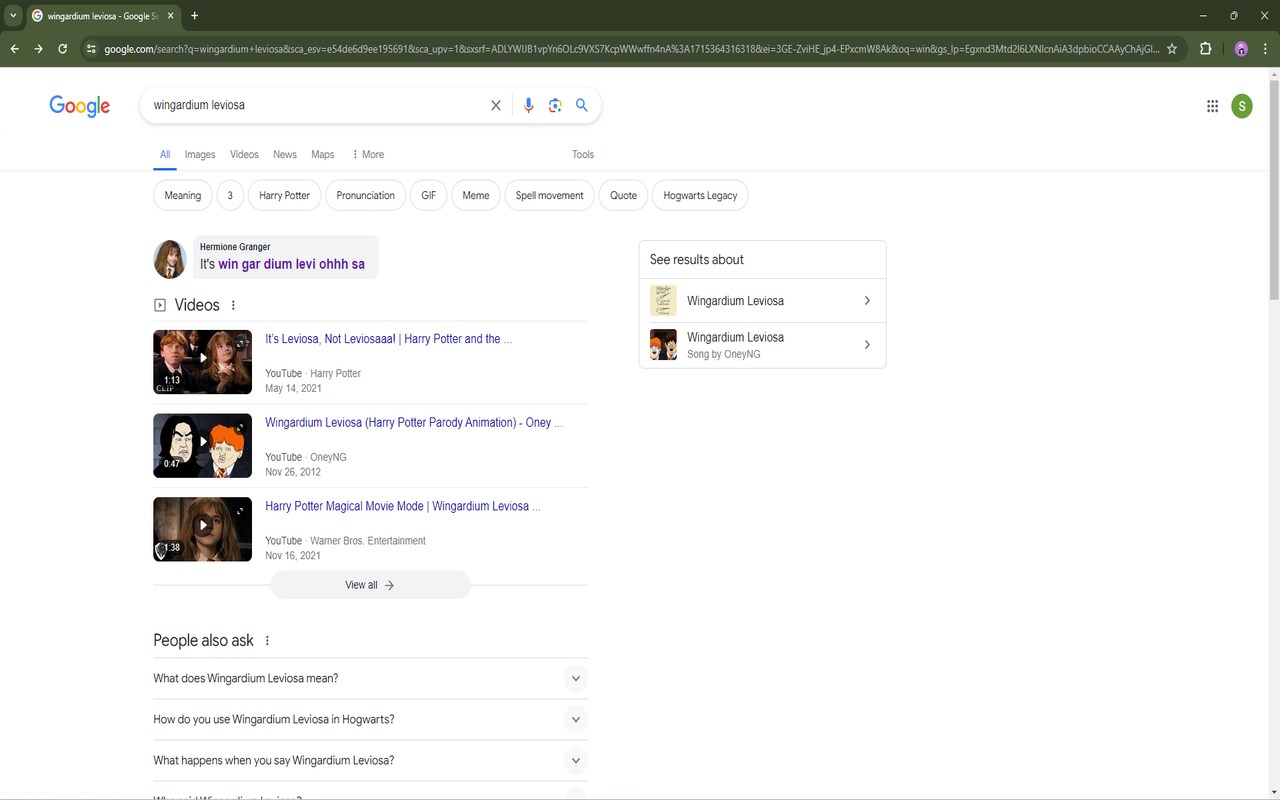Select the Pronunciation filter chip
Screen dimensions: 1280x800
click(x=365, y=195)
